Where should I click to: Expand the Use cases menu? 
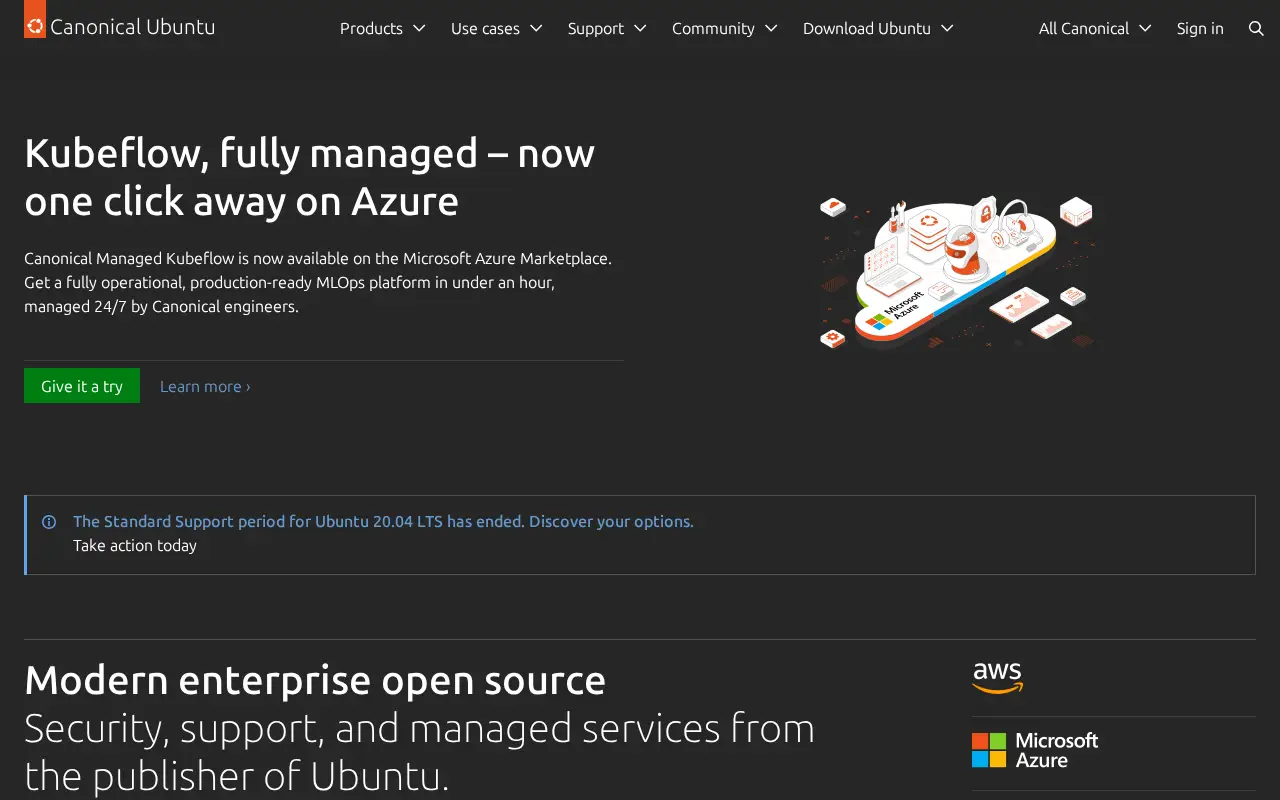point(496,28)
